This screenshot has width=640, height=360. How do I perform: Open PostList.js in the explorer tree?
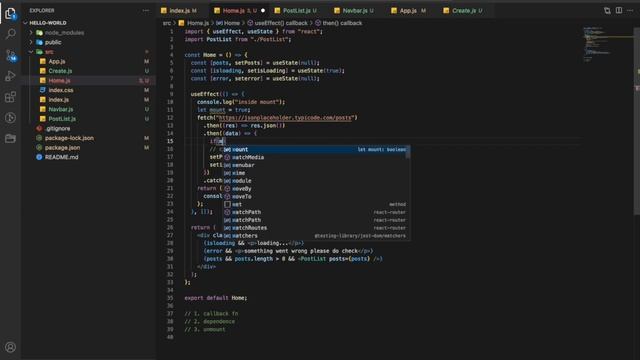click(89, 119)
